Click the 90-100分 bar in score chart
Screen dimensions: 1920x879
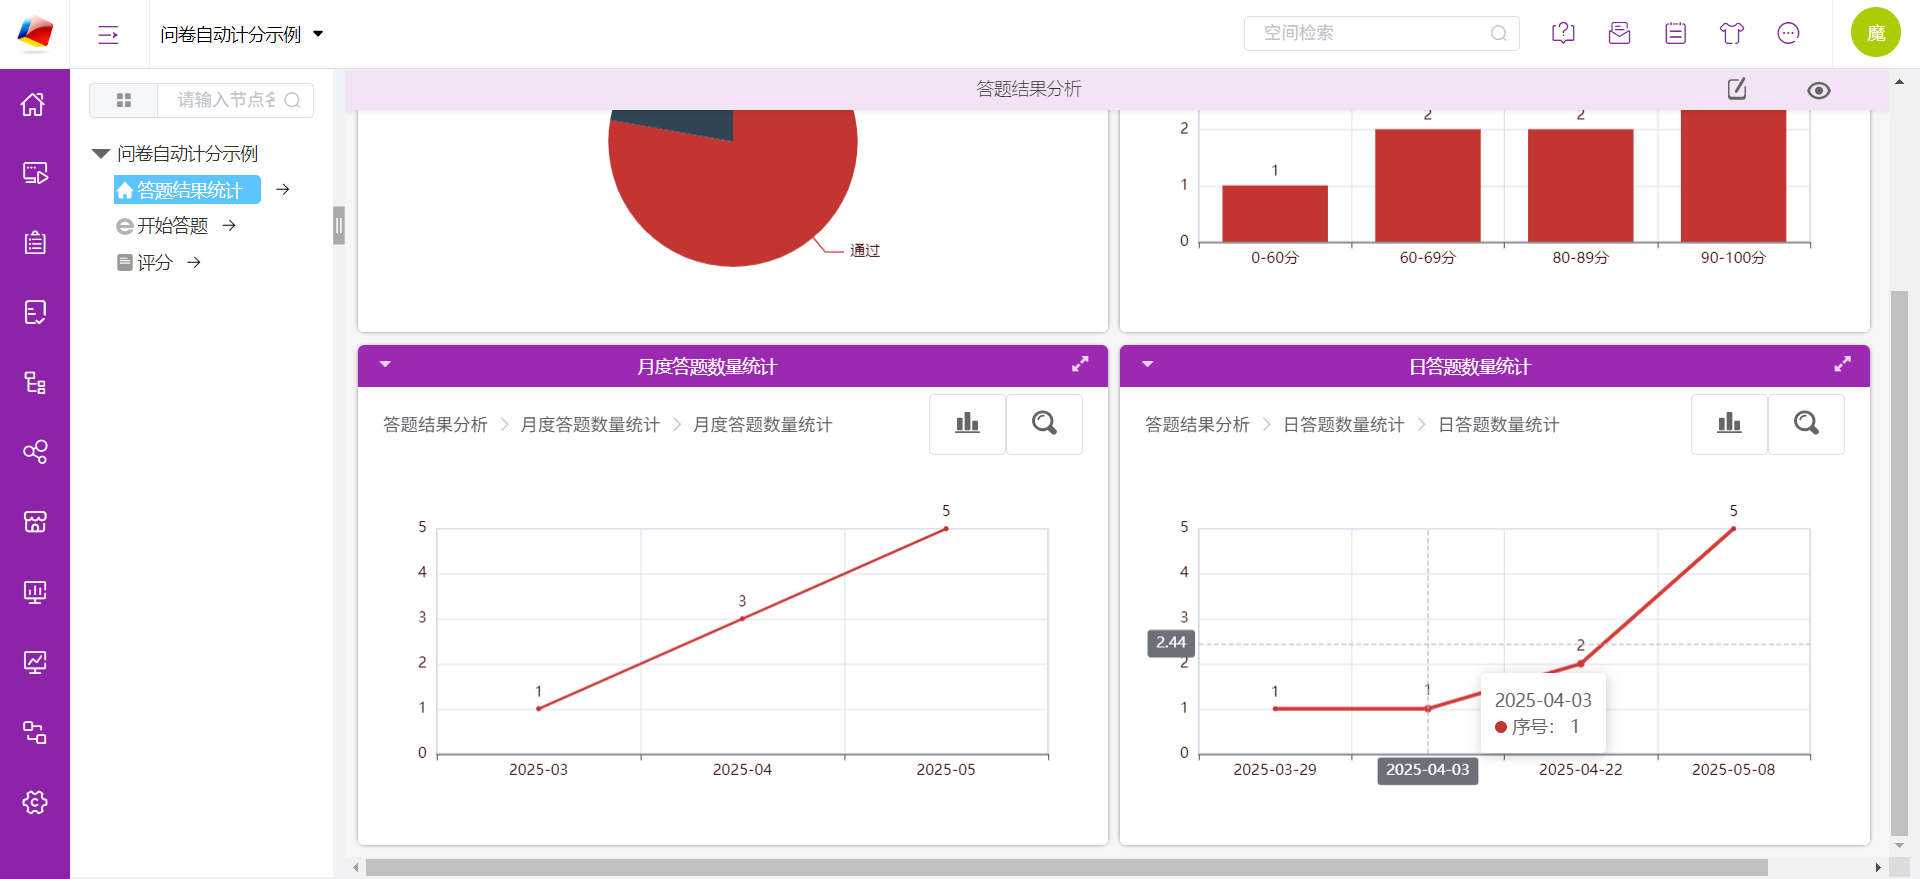click(x=1733, y=176)
